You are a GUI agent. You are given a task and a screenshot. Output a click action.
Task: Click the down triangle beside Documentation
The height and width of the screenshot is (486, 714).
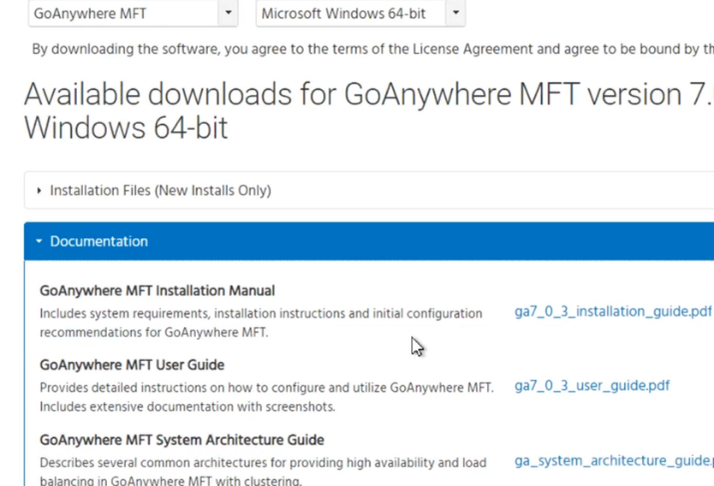coord(39,241)
